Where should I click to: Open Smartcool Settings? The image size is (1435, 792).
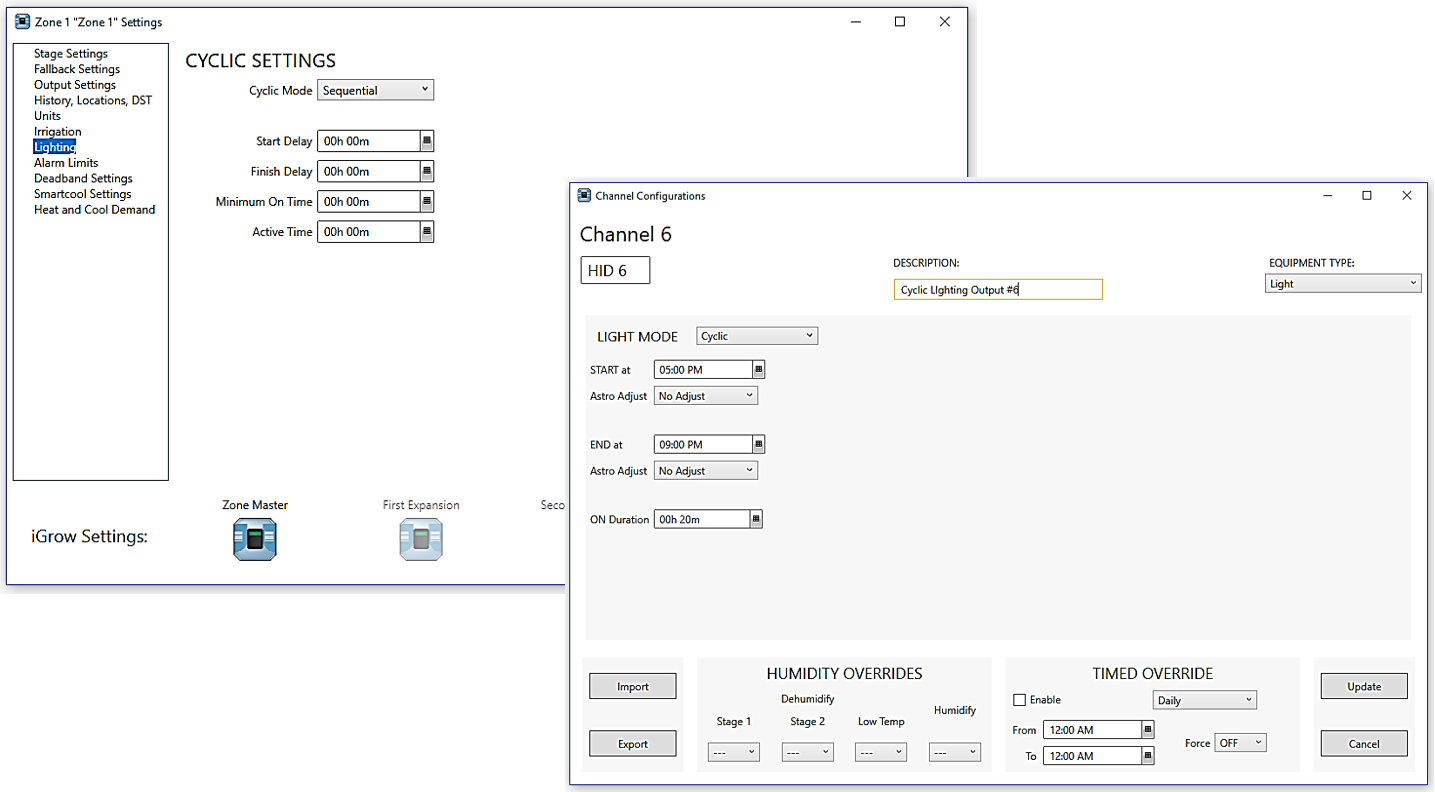[x=83, y=194]
